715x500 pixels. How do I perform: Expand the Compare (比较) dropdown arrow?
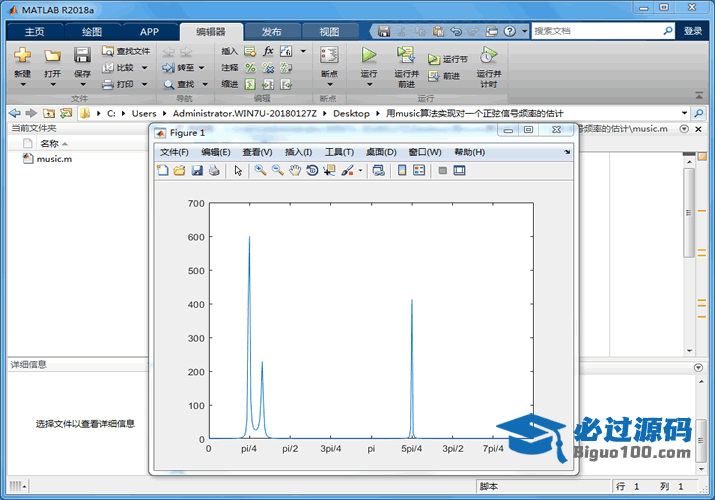click(145, 68)
